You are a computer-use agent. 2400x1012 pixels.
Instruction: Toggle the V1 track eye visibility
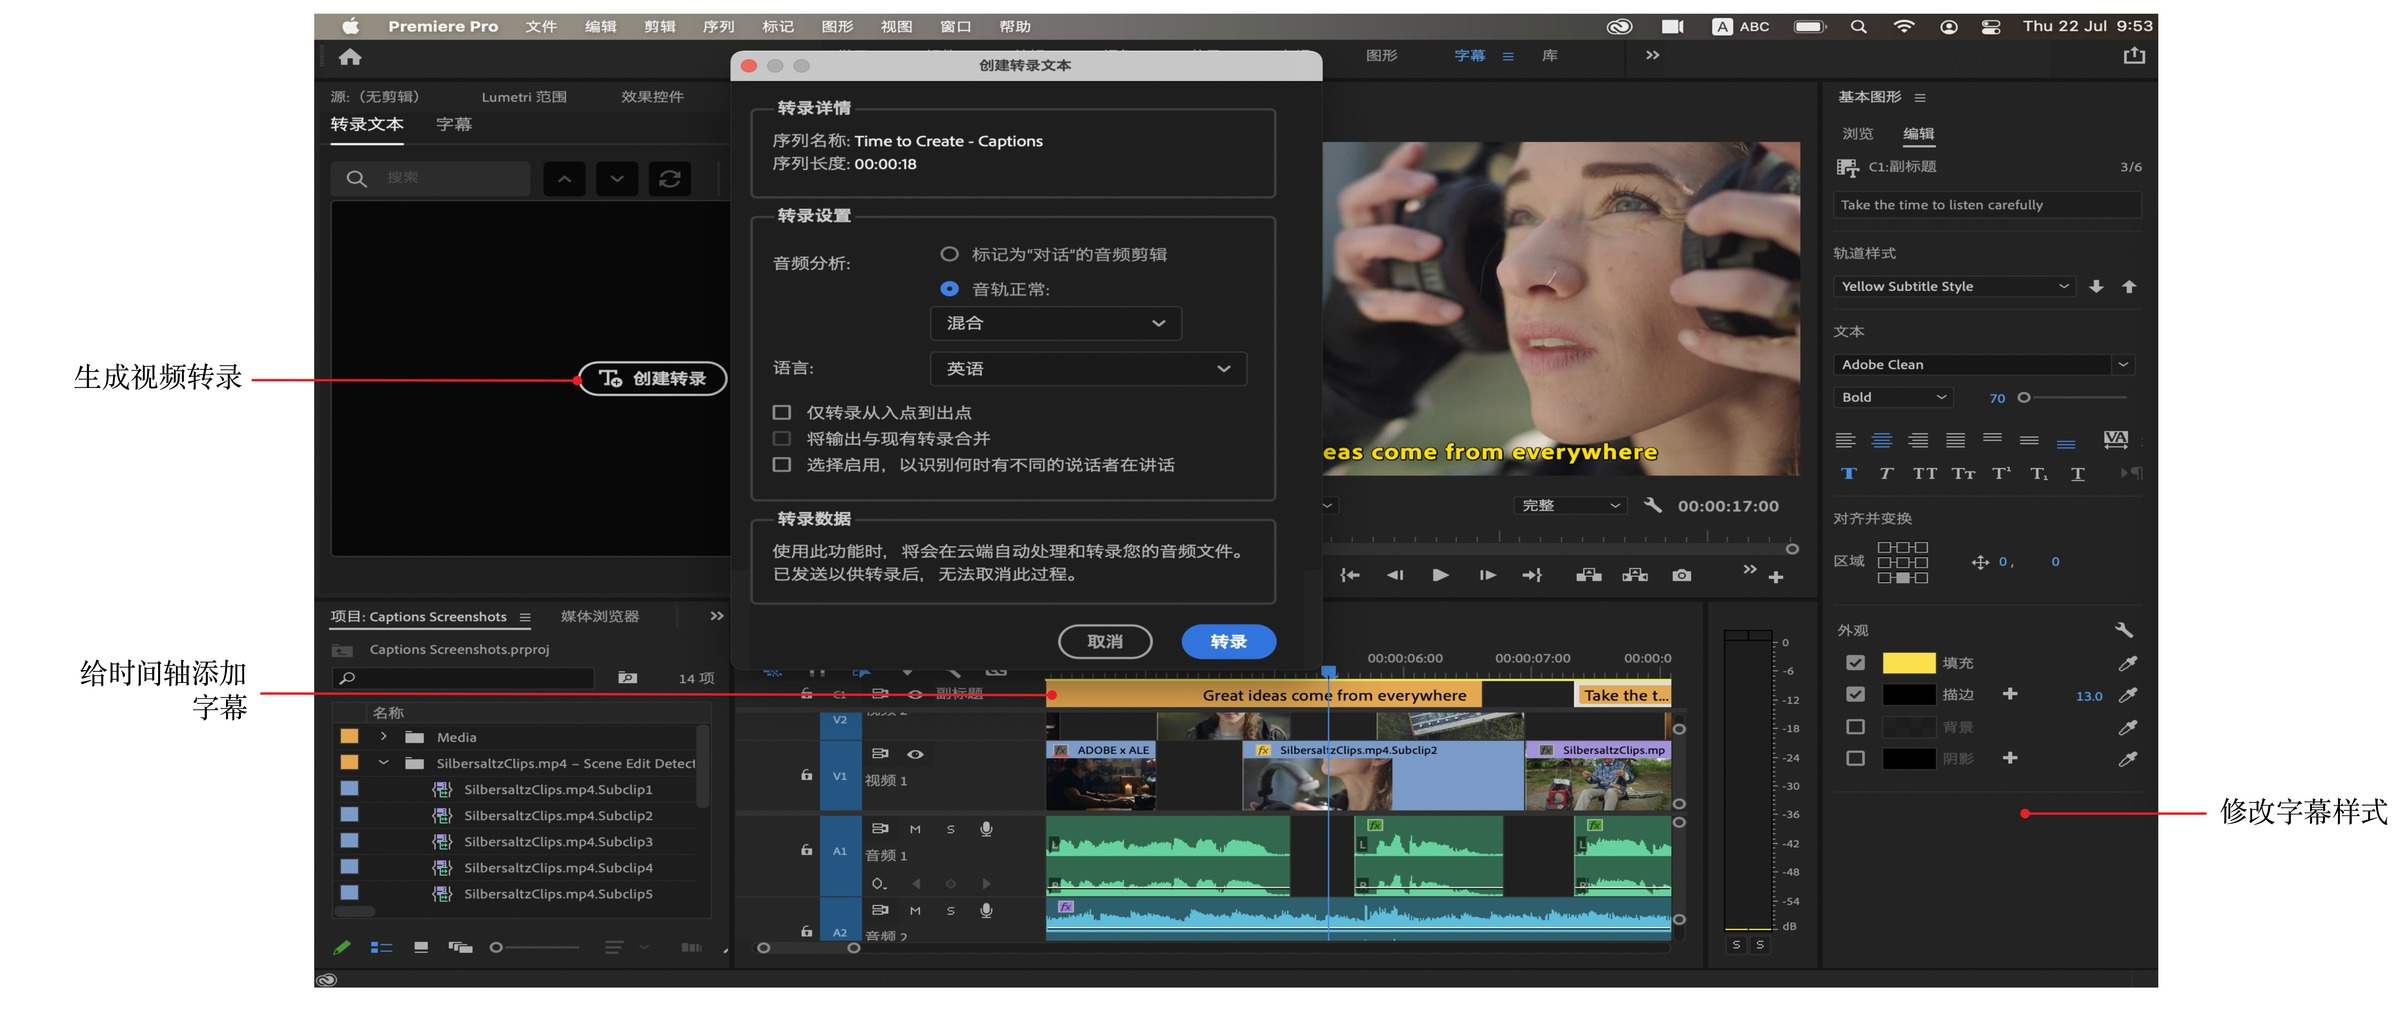click(x=915, y=754)
